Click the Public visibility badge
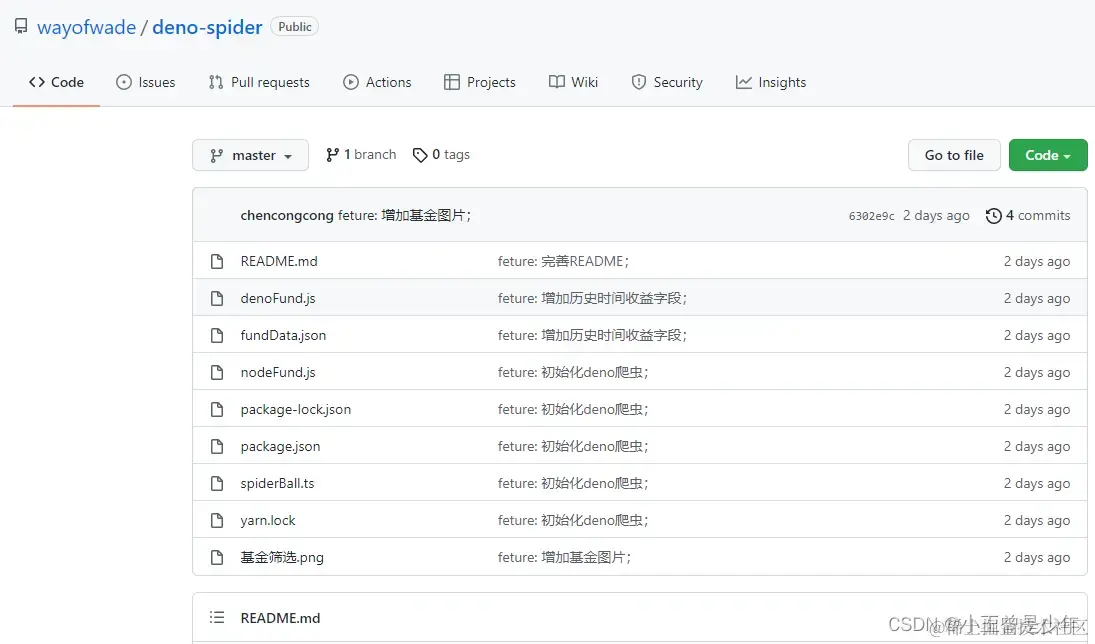 (295, 27)
